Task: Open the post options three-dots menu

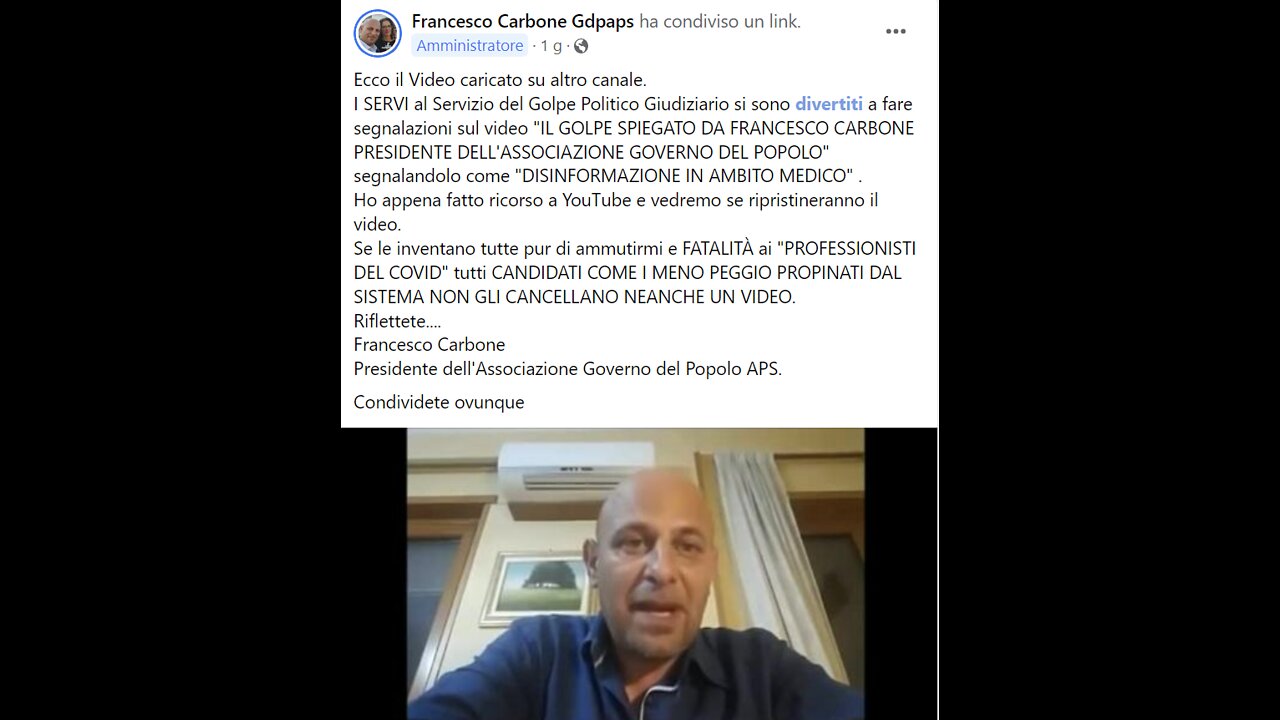Action: (x=895, y=31)
